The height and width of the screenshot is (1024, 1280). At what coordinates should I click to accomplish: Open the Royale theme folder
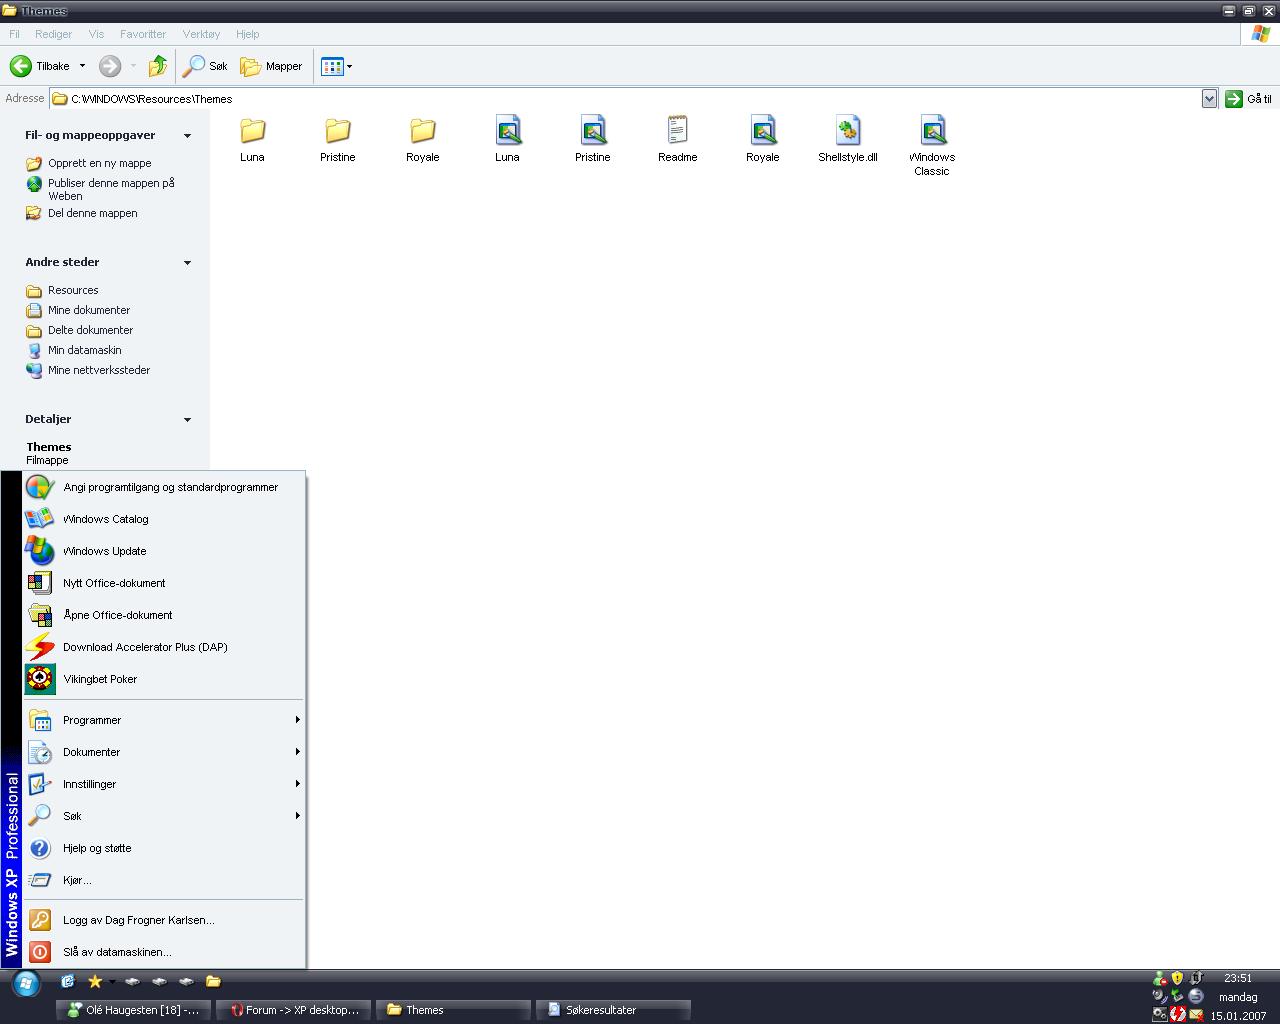(x=423, y=139)
